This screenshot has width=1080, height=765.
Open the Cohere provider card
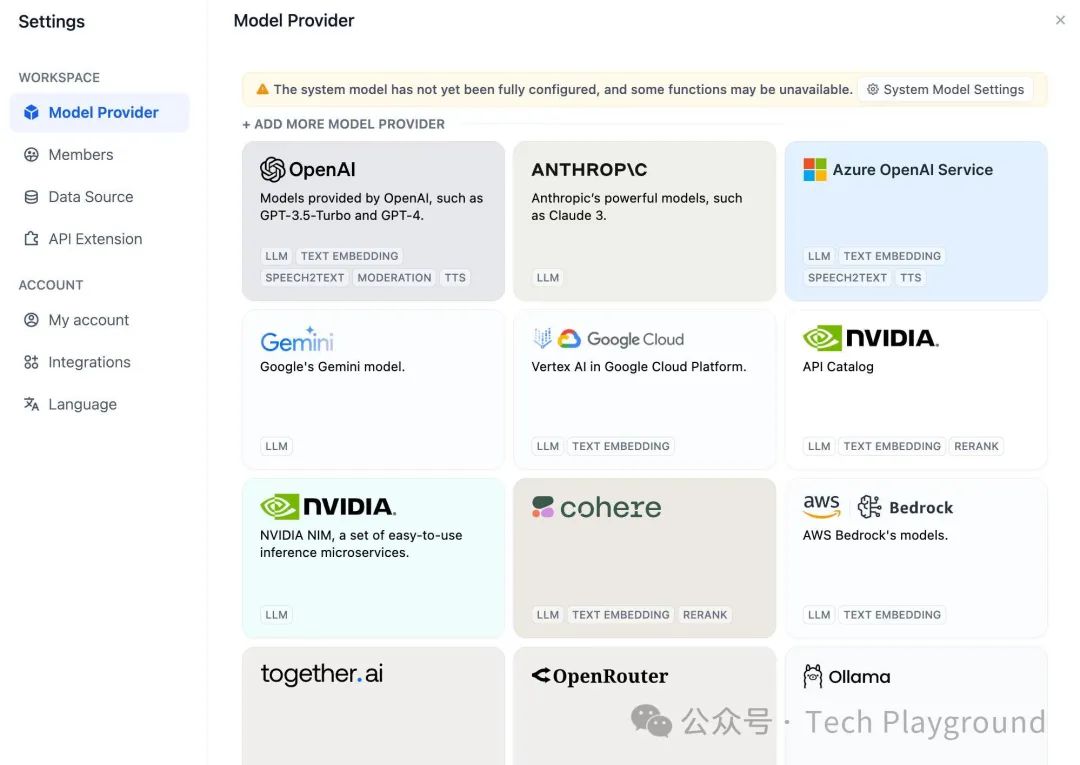coord(644,557)
